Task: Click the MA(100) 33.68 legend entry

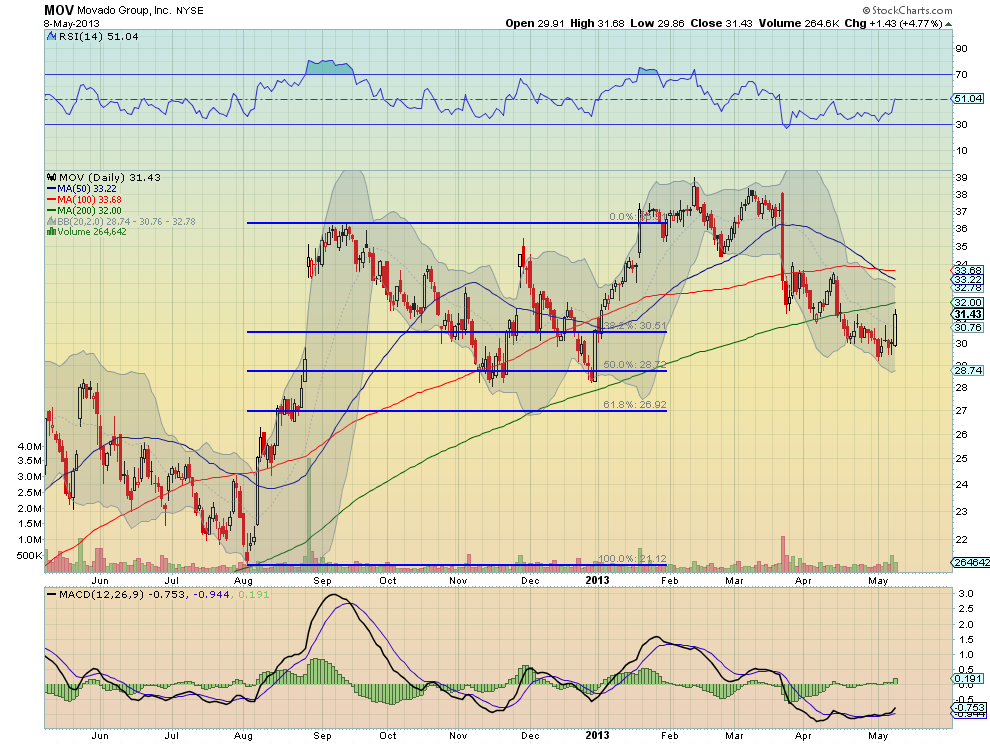Action: click(x=89, y=200)
